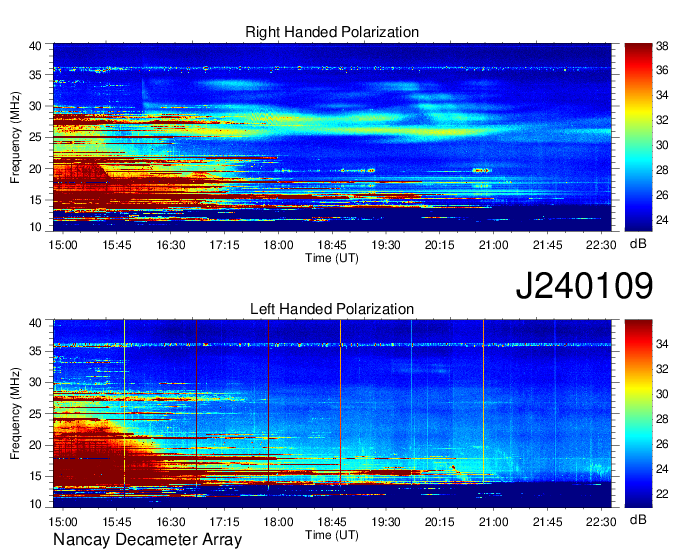Click the "Left Handed Polarization" plot title
Screen dimensions: 680x552
pos(332,309)
